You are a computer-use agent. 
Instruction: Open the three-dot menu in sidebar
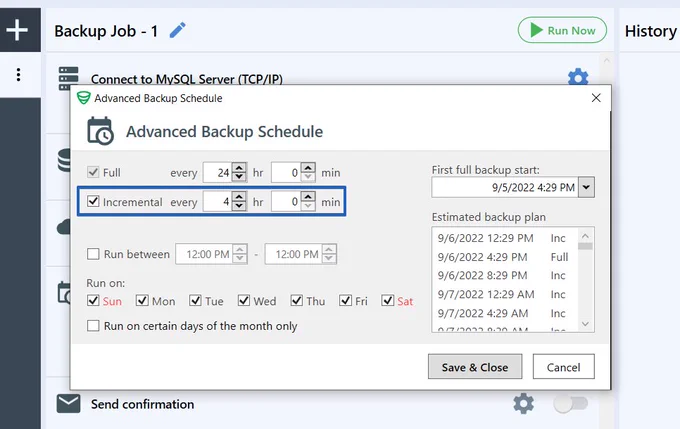[x=18, y=75]
